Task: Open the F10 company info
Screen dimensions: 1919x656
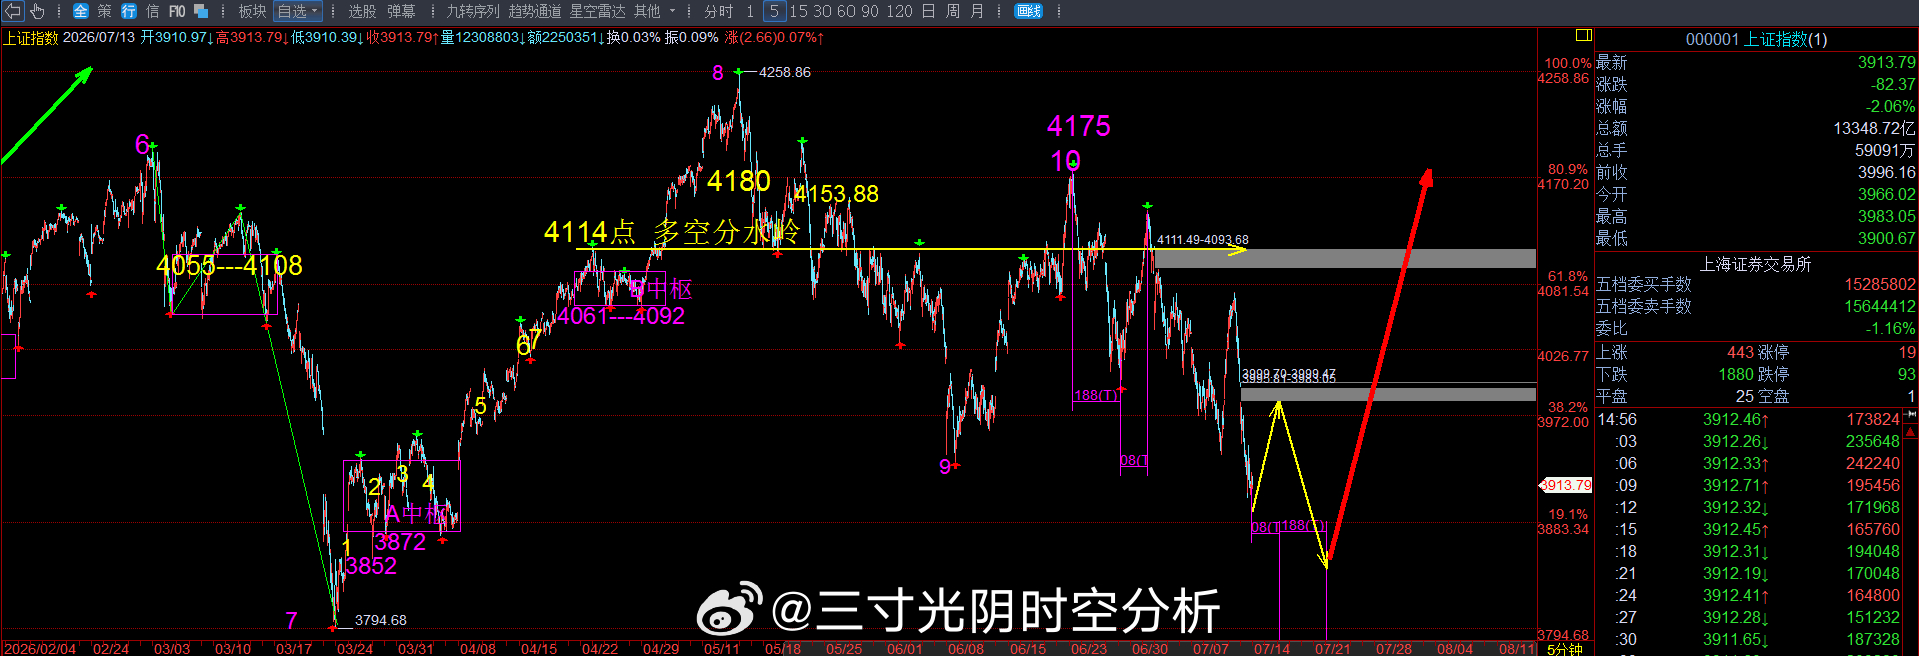Action: pos(177,11)
